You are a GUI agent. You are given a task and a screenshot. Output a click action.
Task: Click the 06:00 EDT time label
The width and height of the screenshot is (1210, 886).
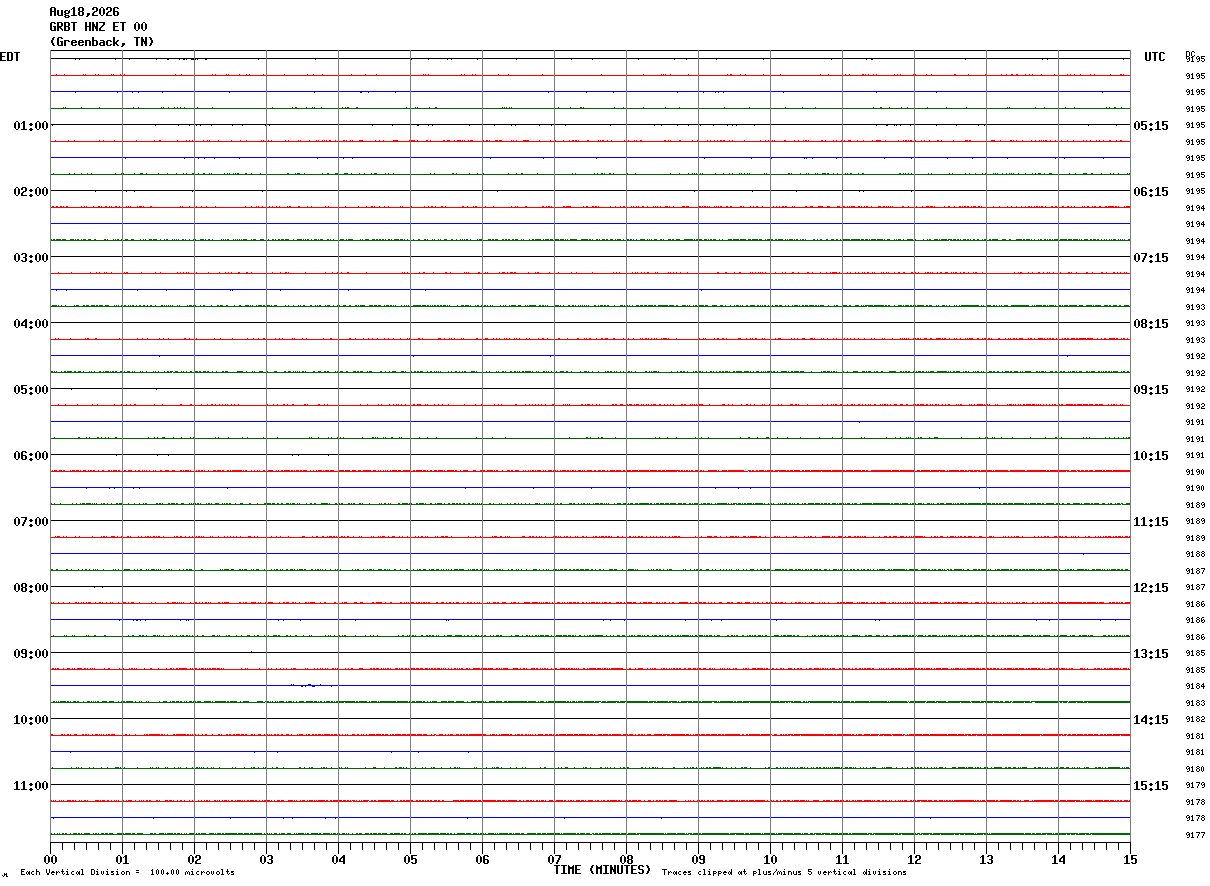pos(31,456)
